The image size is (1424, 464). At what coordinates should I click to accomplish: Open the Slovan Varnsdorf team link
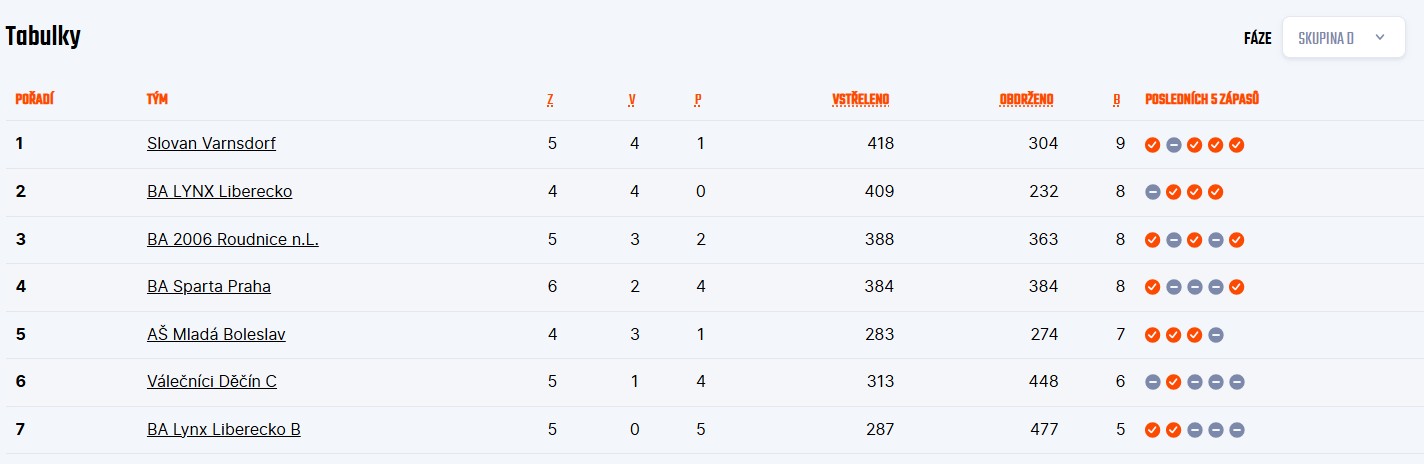click(x=211, y=143)
